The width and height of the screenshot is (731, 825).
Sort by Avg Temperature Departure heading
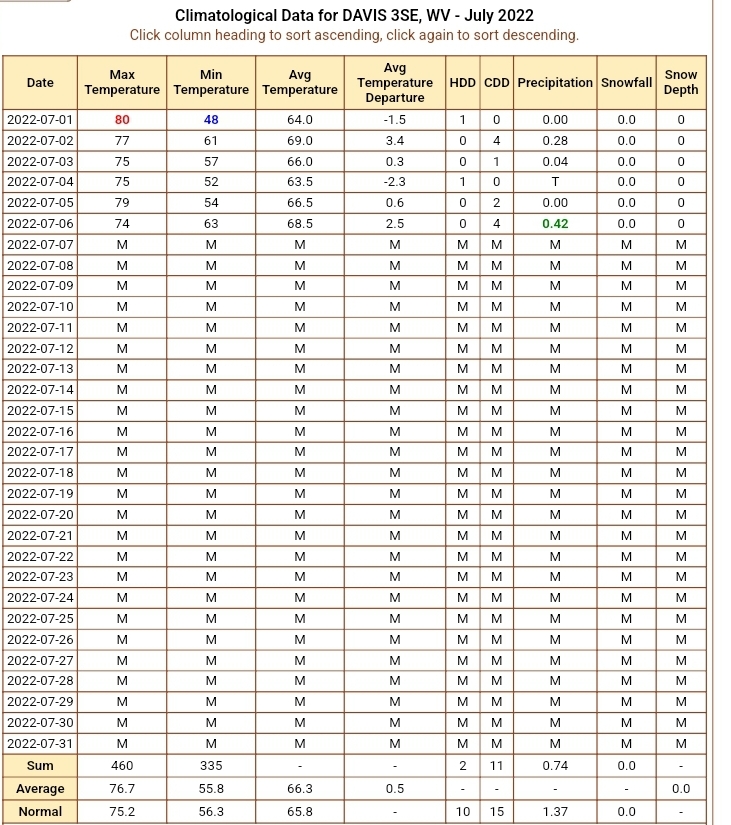395,83
